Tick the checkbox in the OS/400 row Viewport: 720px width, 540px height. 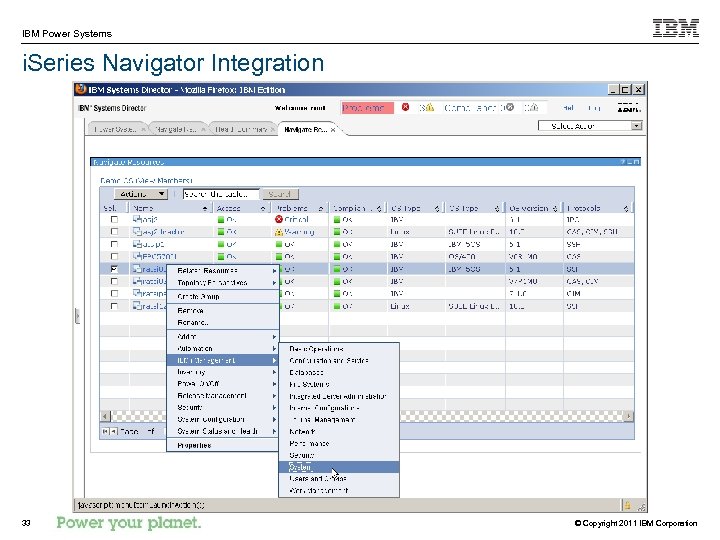point(114,257)
